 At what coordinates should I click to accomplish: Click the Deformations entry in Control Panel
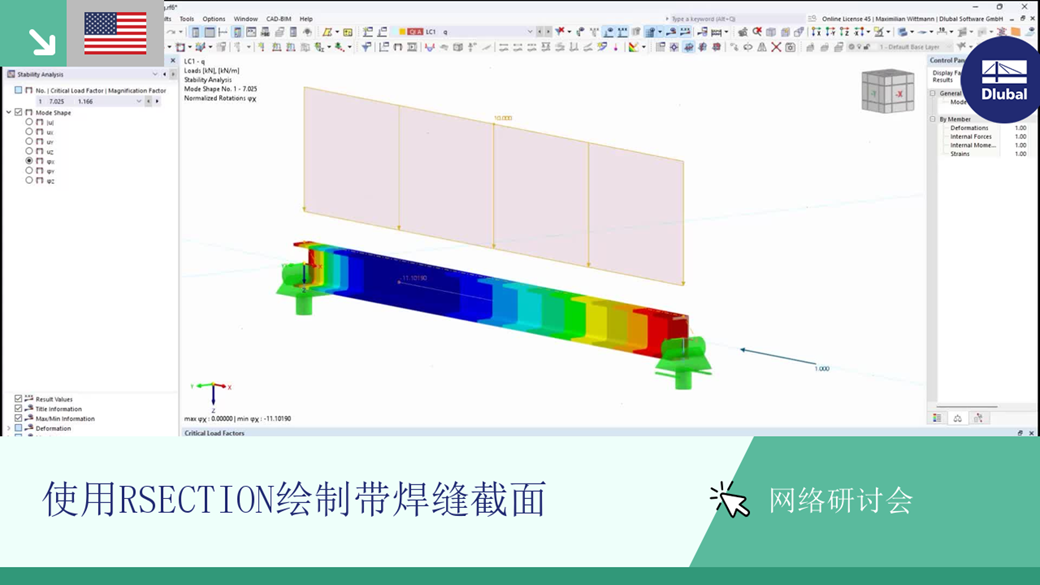click(969, 128)
